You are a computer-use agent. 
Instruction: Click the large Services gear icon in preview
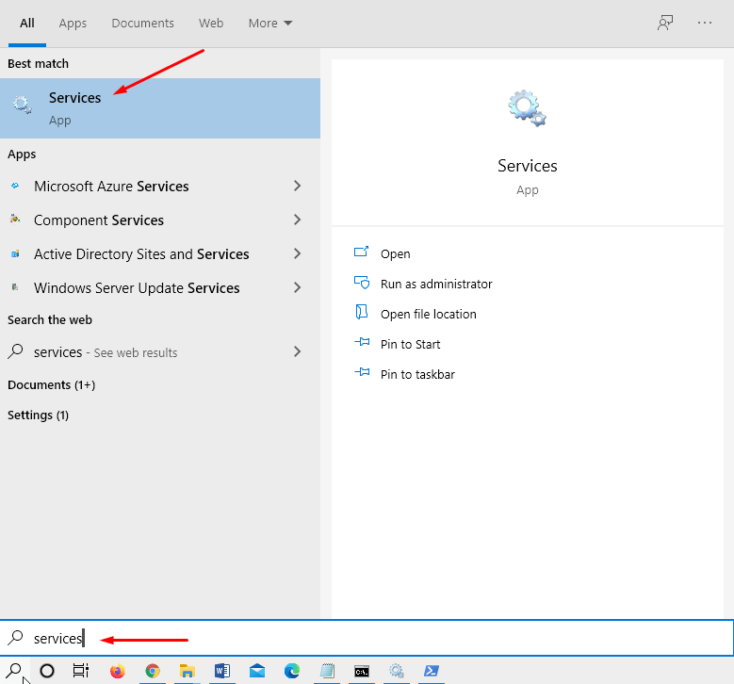(527, 108)
